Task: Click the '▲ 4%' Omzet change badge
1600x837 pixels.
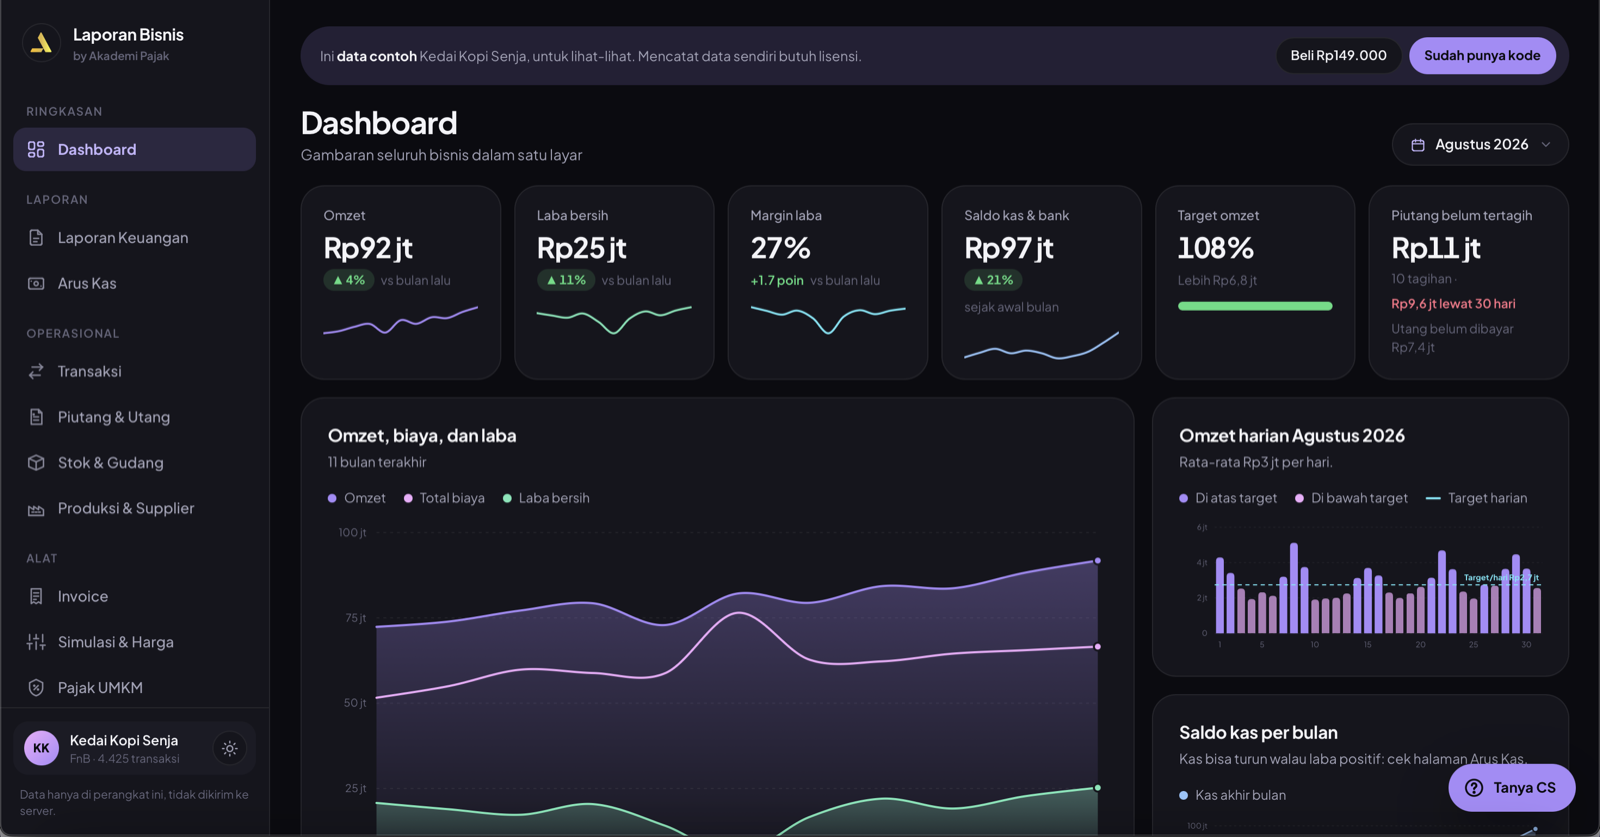Action: click(x=348, y=281)
